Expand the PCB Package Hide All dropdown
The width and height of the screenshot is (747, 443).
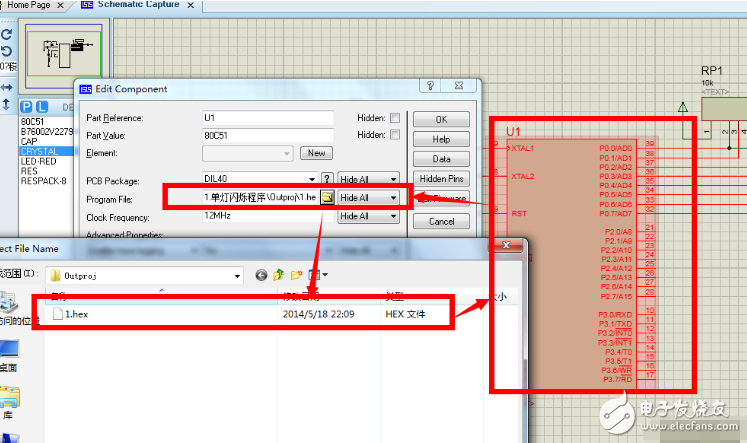368,180
